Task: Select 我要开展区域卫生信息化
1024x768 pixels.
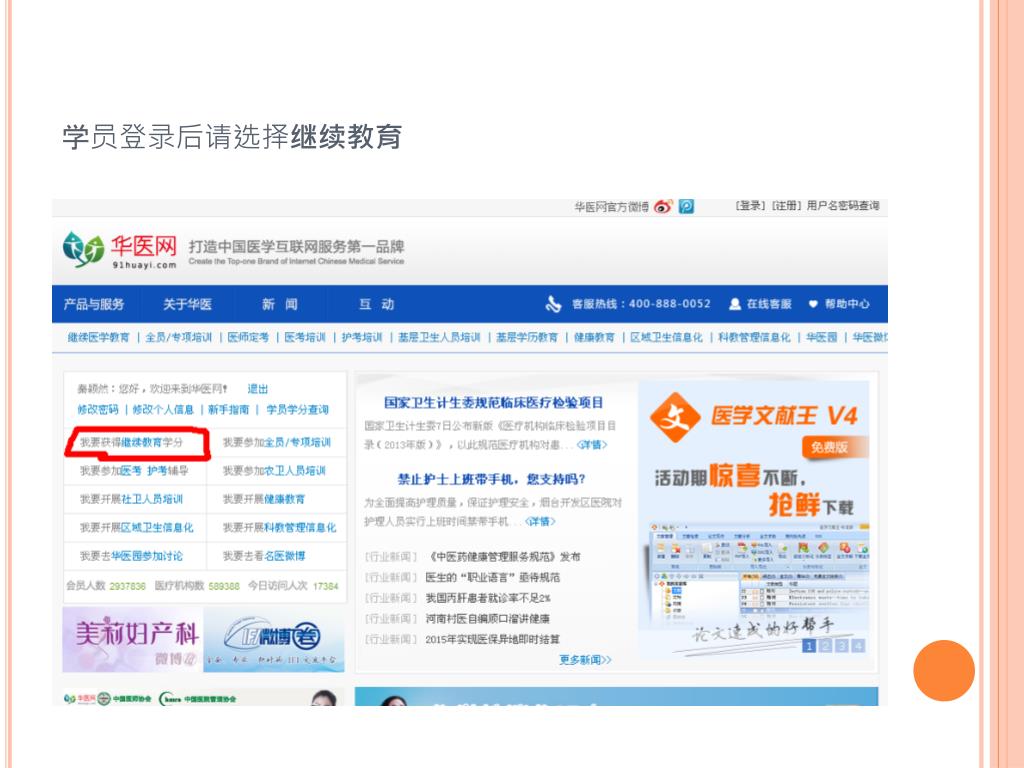Action: [136, 527]
